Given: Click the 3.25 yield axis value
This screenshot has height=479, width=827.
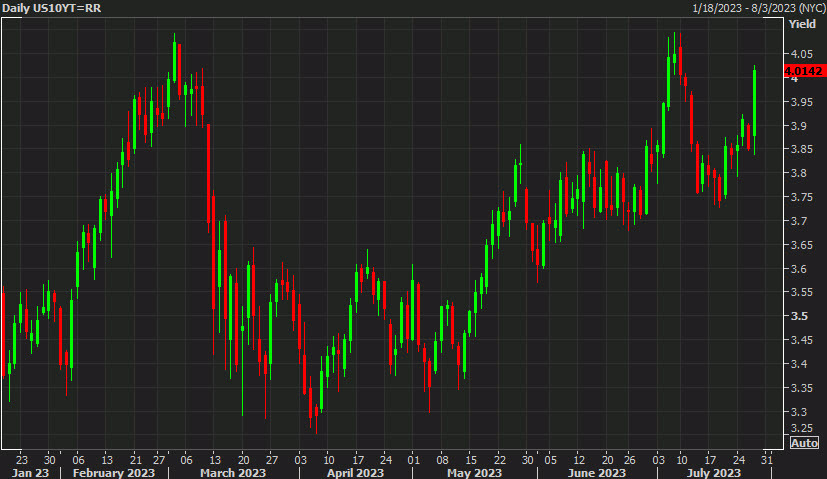Looking at the screenshot, I should tap(801, 428).
